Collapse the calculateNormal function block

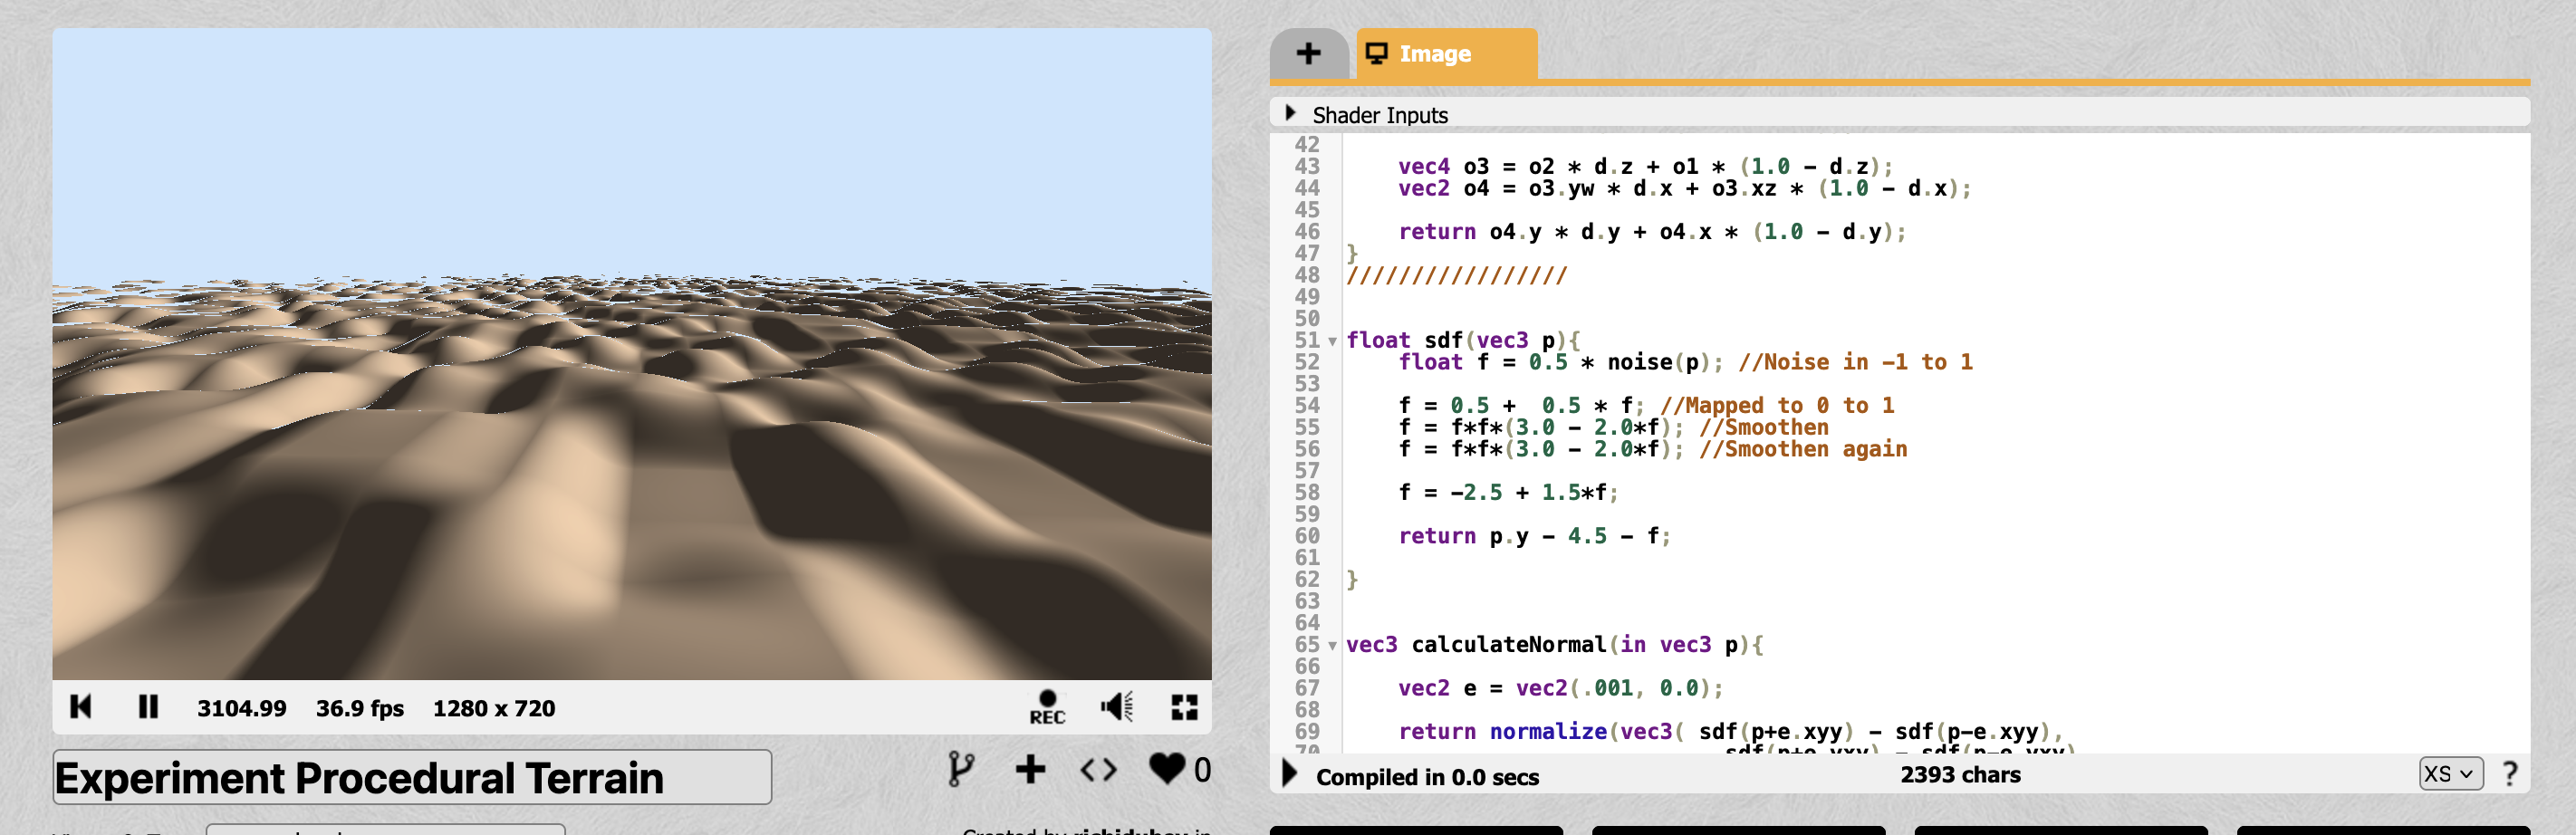[x=1331, y=645]
